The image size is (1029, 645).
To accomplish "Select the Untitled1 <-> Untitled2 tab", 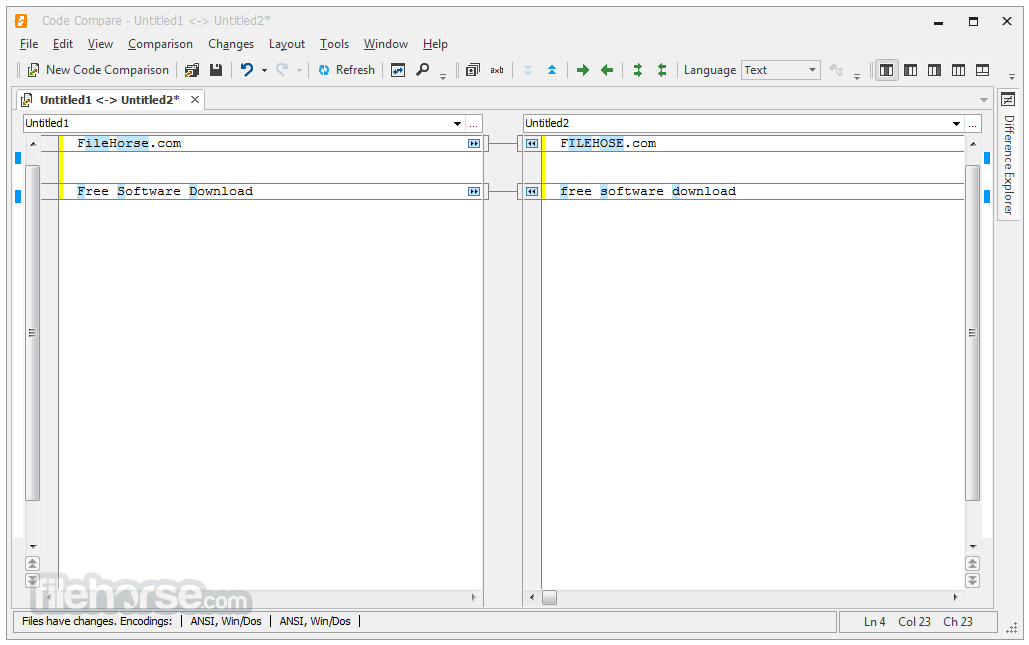I will click(x=109, y=100).
